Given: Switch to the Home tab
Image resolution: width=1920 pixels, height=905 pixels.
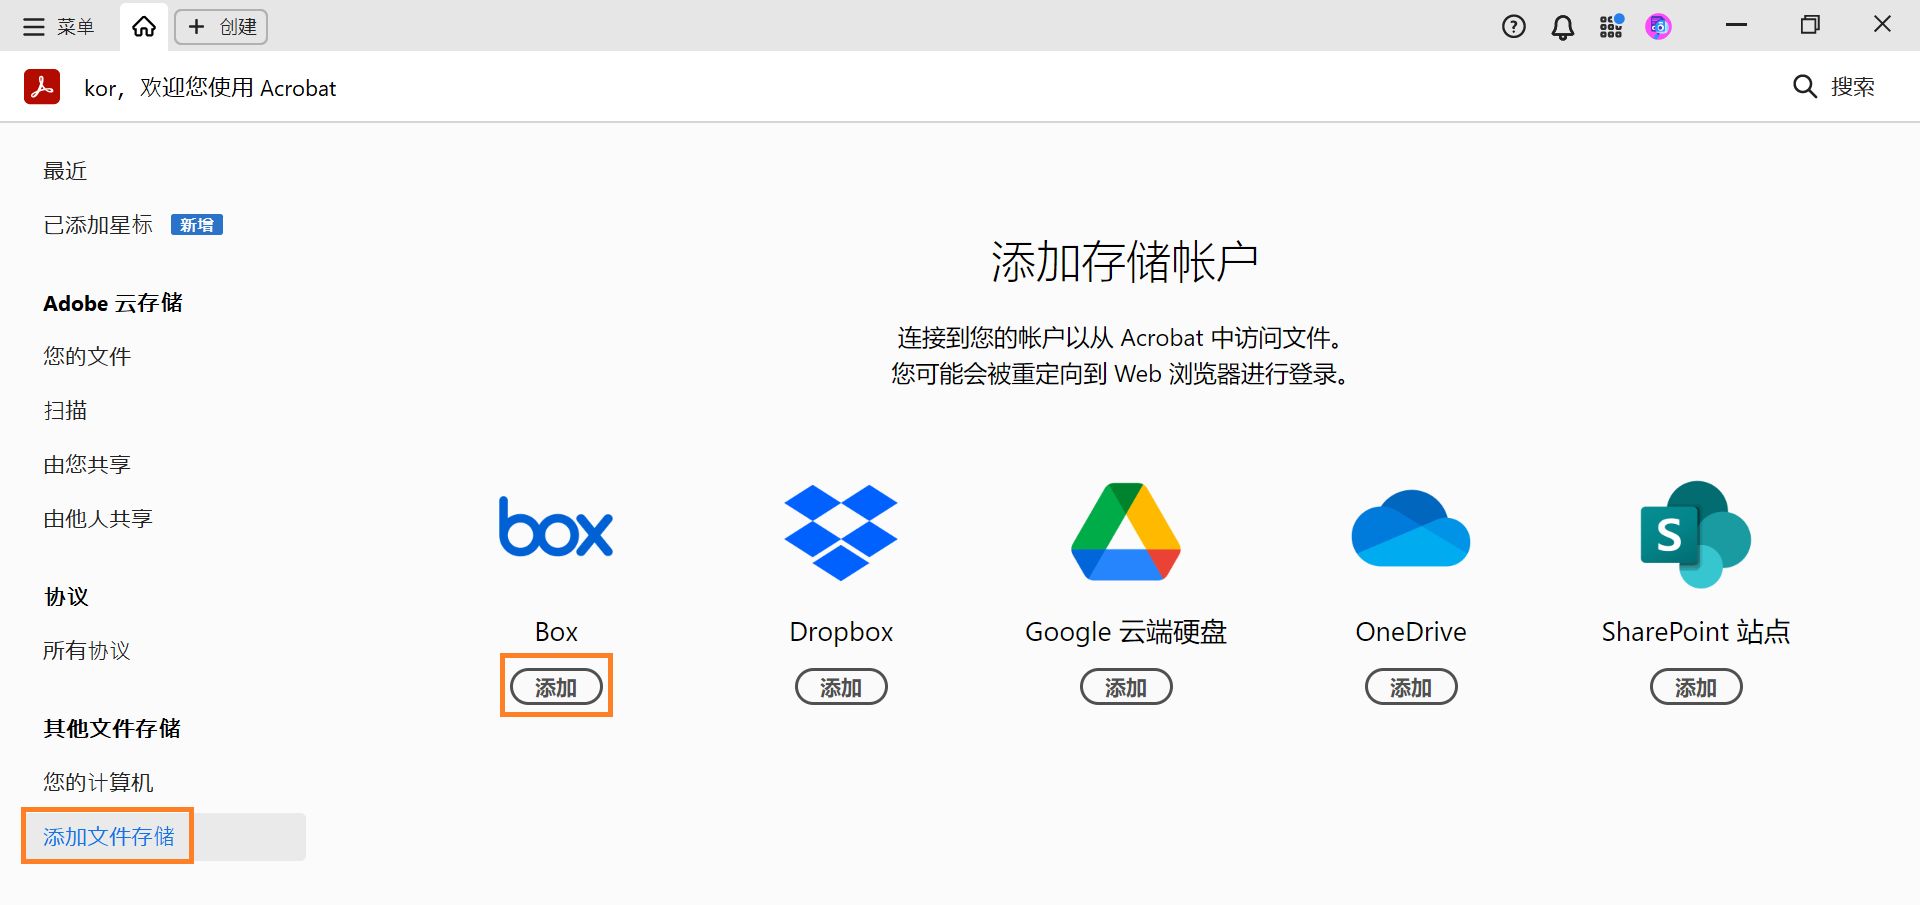Looking at the screenshot, I should click(x=143, y=26).
